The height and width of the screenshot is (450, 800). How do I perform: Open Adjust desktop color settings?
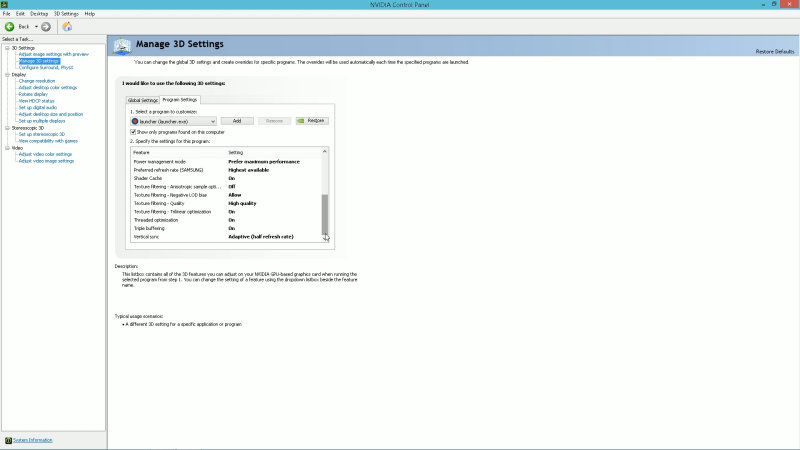coord(48,88)
